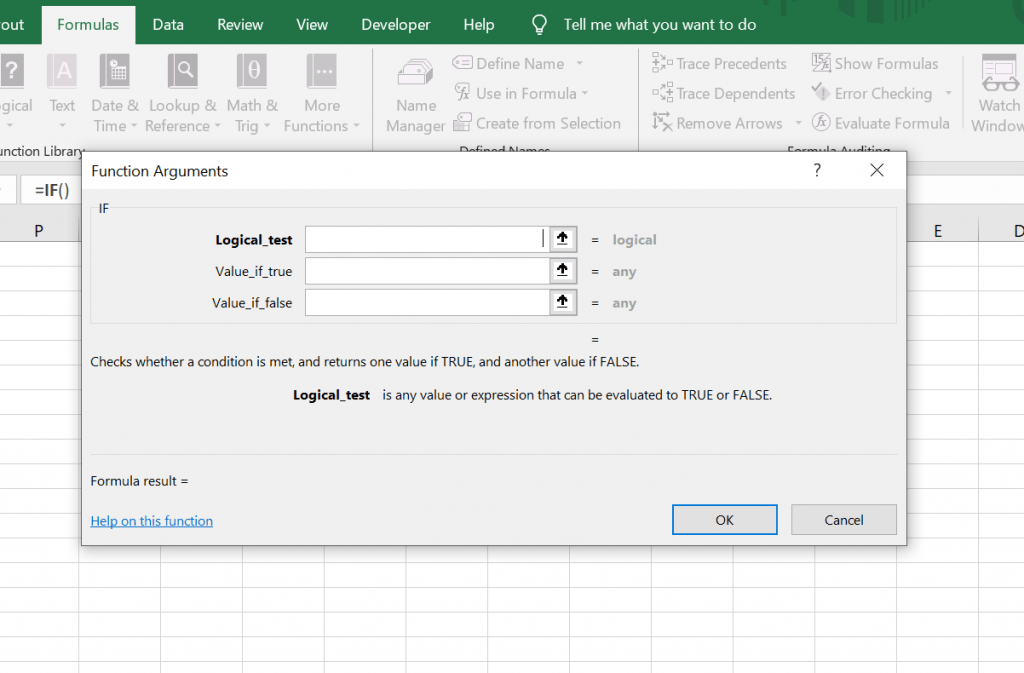The height and width of the screenshot is (673, 1024).
Task: Click the Create from Selection icon
Action: [x=462, y=122]
